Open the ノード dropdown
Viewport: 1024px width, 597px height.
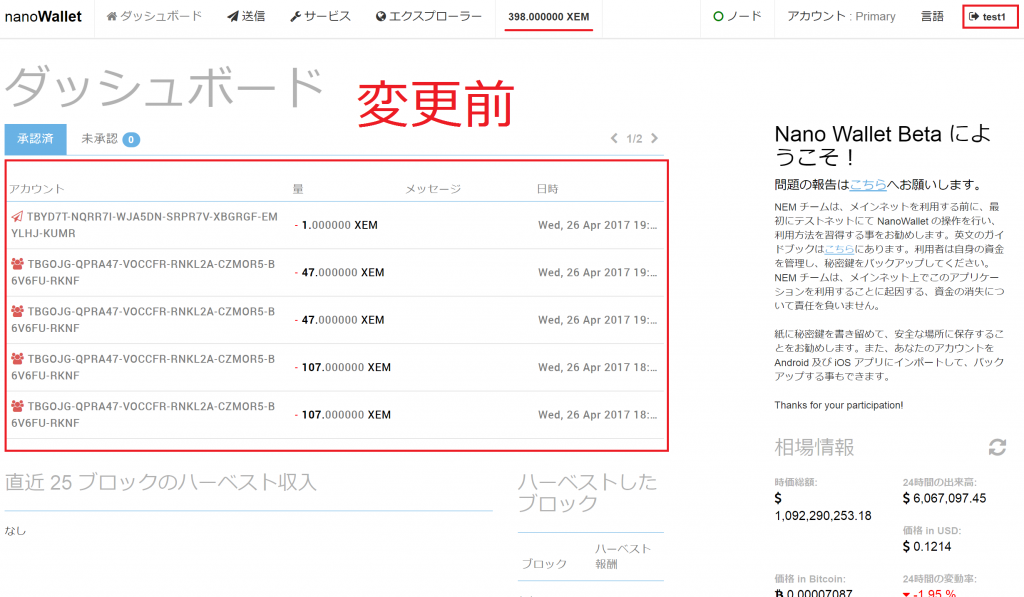coord(737,16)
